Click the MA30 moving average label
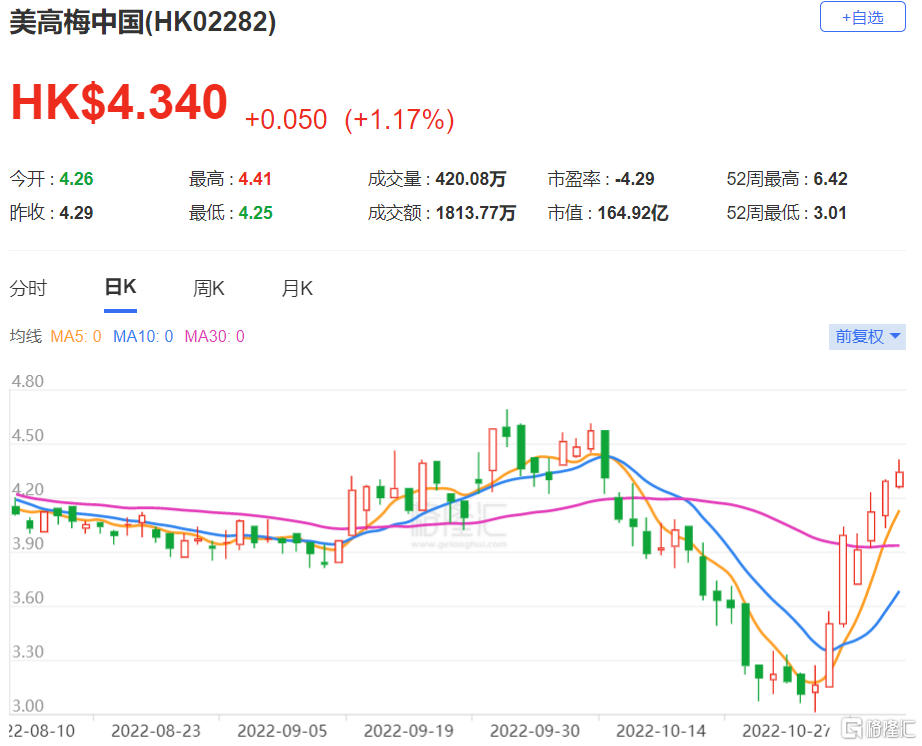922x746 pixels. pyautogui.click(x=215, y=336)
